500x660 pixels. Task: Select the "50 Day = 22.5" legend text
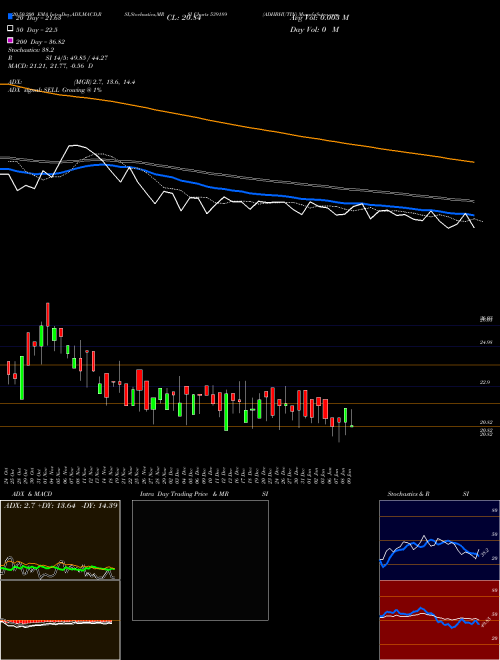[37, 29]
